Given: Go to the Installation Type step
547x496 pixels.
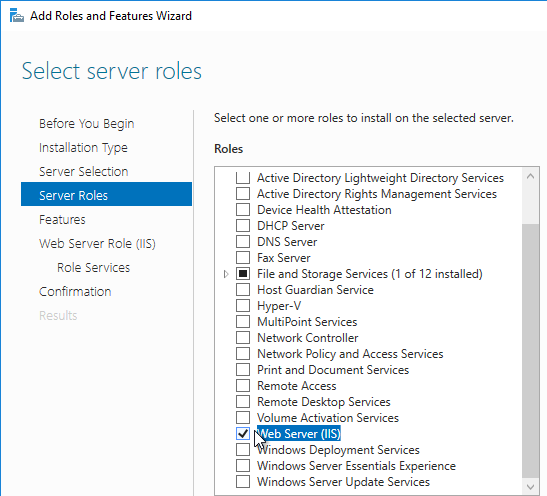Looking at the screenshot, I should [83, 148].
